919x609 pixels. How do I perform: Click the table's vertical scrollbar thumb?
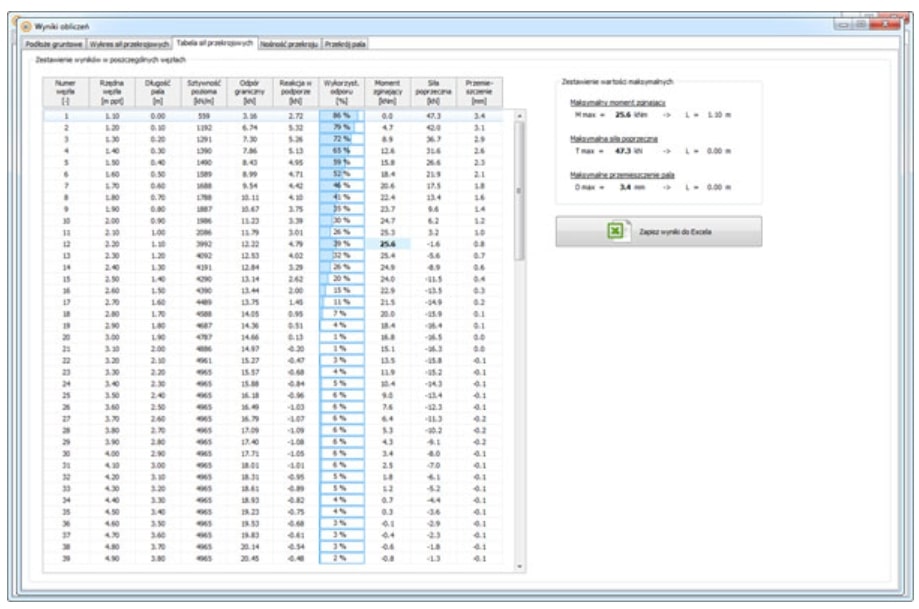[518, 190]
